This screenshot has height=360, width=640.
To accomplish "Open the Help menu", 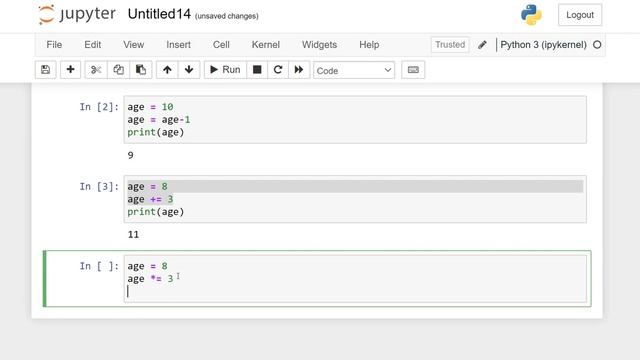I will [369, 45].
